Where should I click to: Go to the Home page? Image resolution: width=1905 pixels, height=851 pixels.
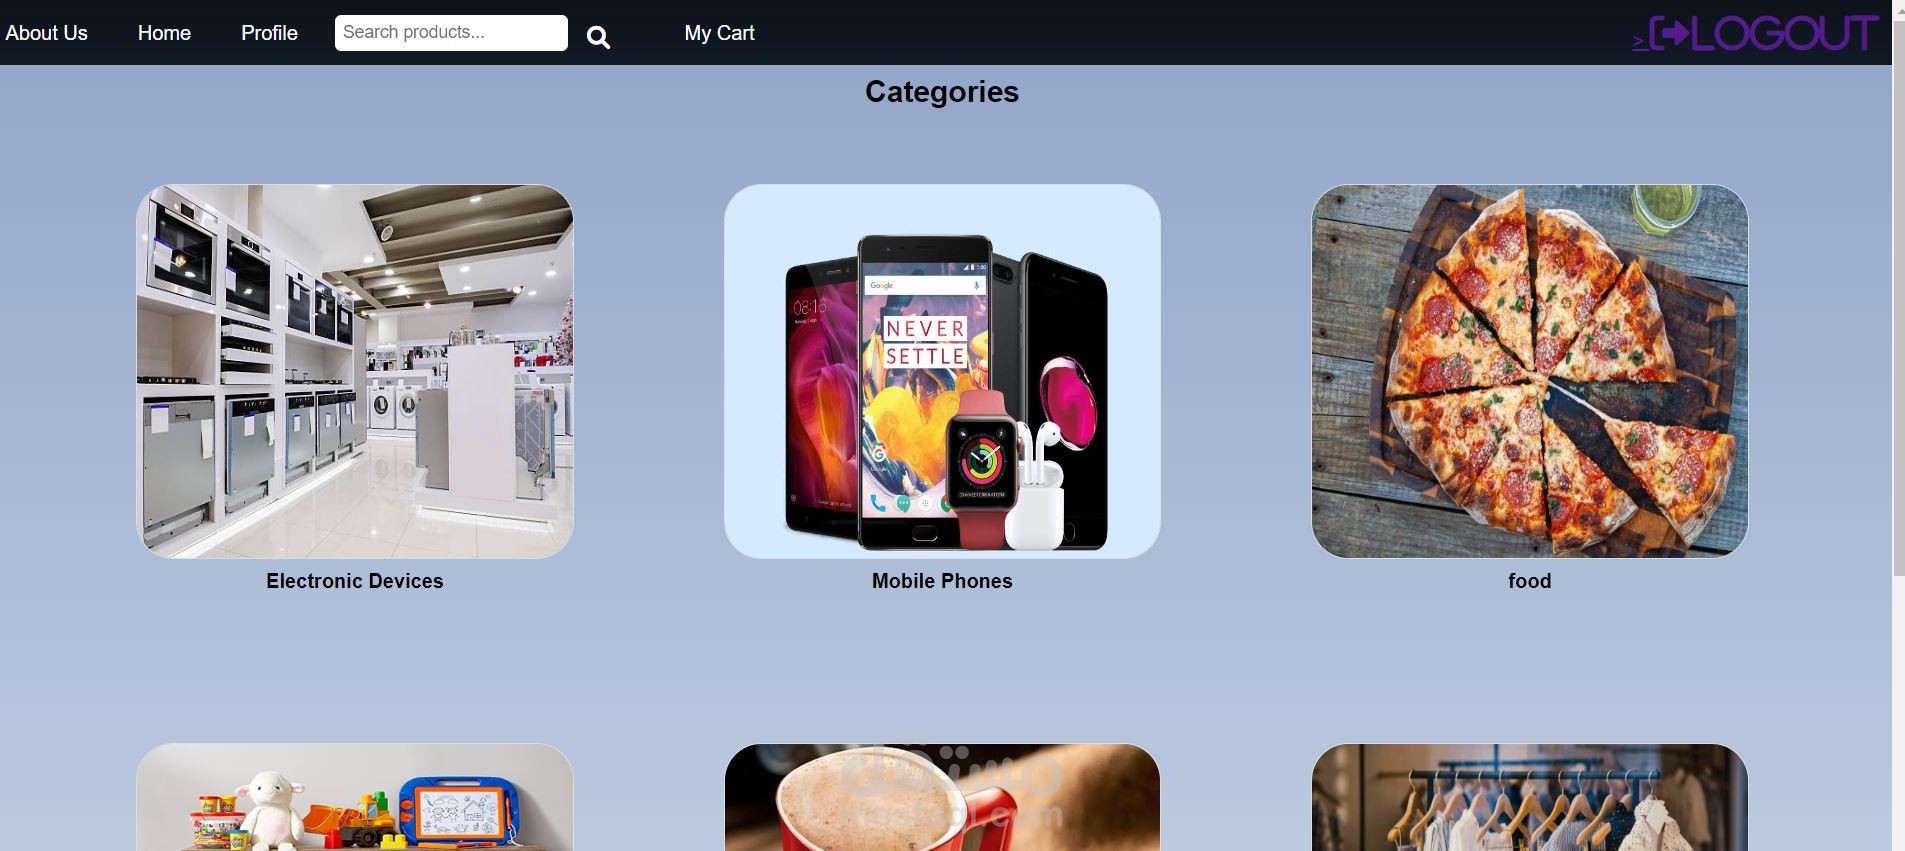[164, 33]
